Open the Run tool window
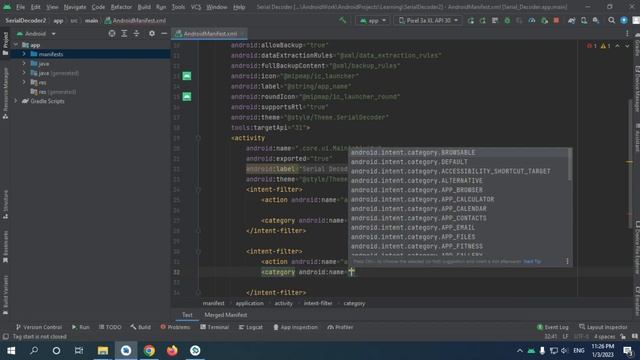 point(80,327)
